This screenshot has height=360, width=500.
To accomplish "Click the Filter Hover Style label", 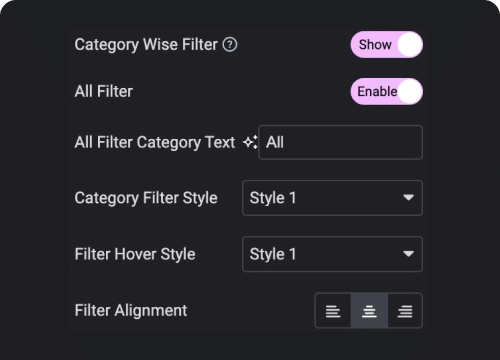I will 135,254.
